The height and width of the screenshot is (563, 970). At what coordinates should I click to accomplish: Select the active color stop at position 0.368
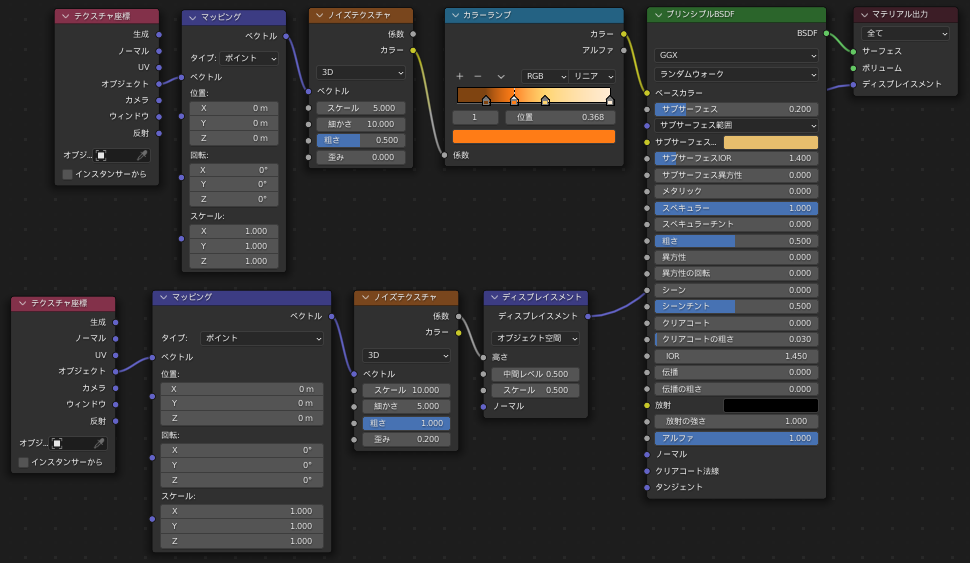click(515, 100)
